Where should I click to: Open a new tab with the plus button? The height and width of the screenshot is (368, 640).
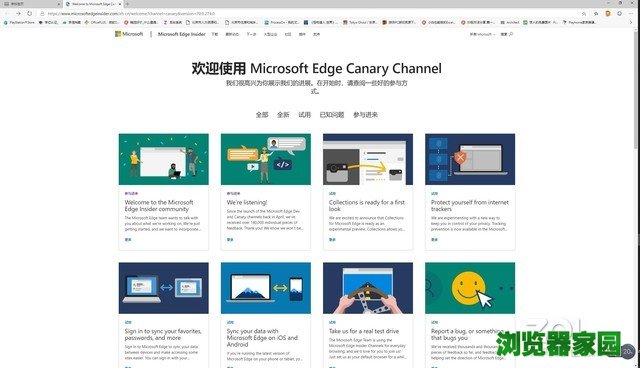point(127,4)
